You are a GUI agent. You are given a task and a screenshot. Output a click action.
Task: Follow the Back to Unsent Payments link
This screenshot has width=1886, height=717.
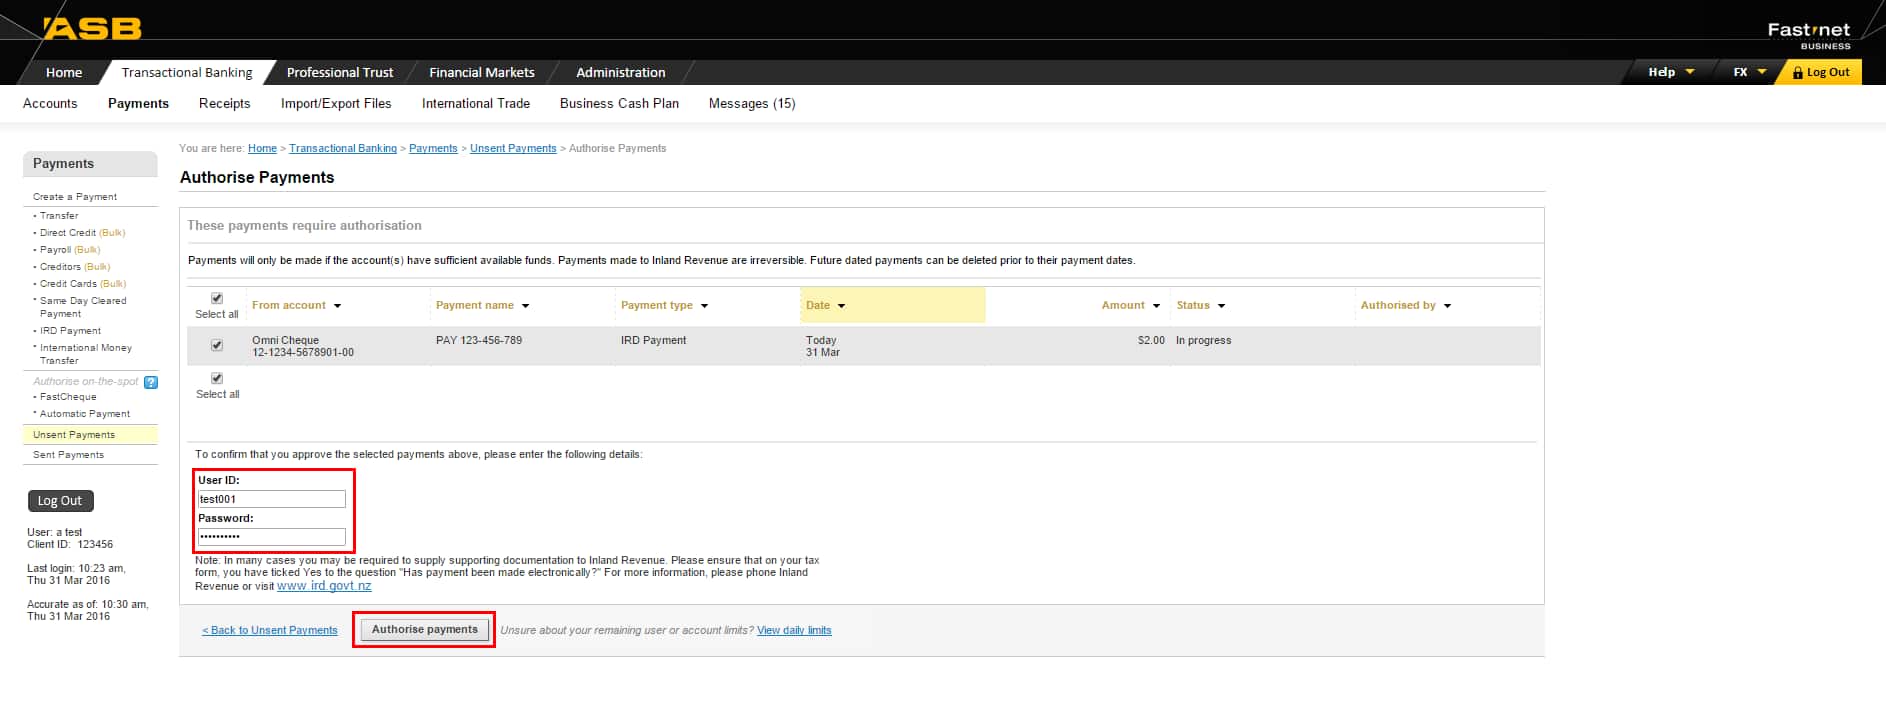tap(270, 630)
